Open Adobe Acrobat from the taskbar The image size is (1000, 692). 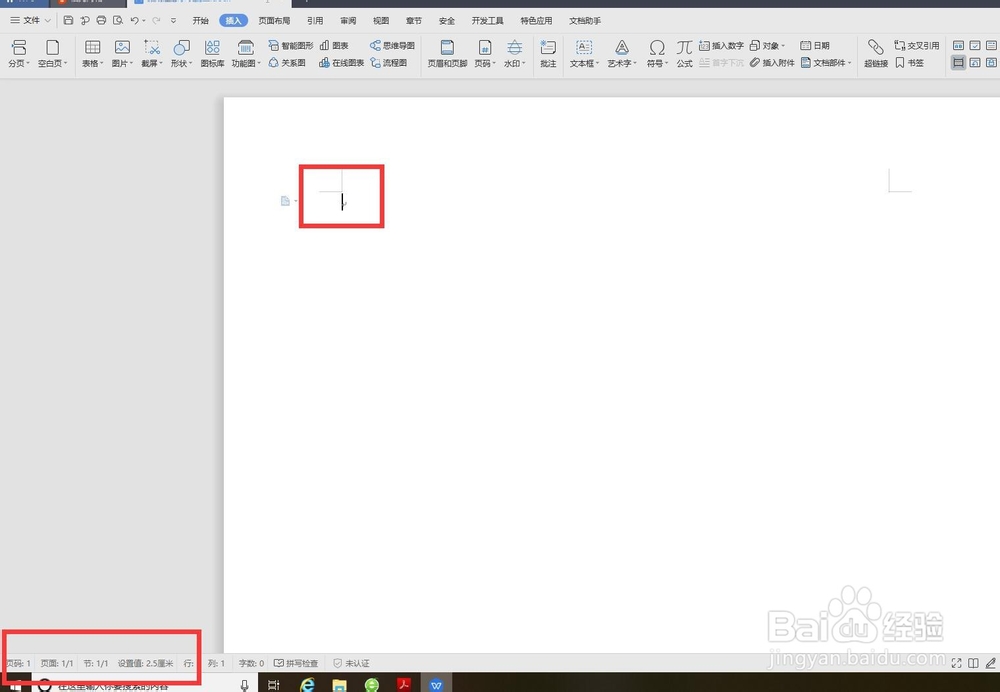tap(404, 684)
